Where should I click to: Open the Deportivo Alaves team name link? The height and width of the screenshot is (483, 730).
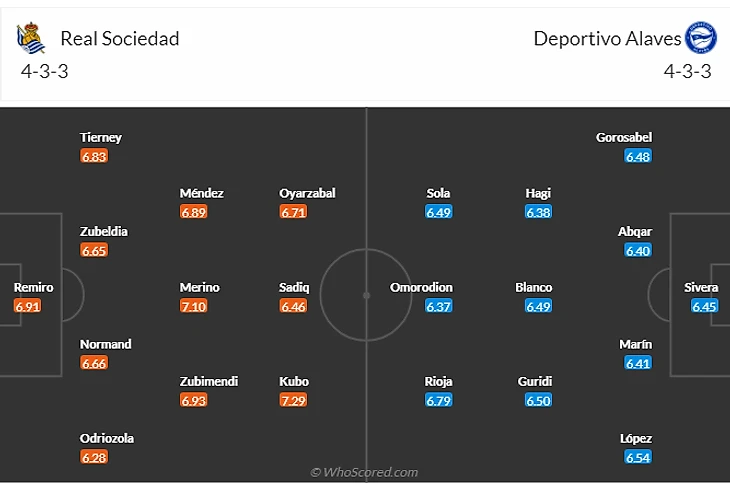(x=607, y=39)
